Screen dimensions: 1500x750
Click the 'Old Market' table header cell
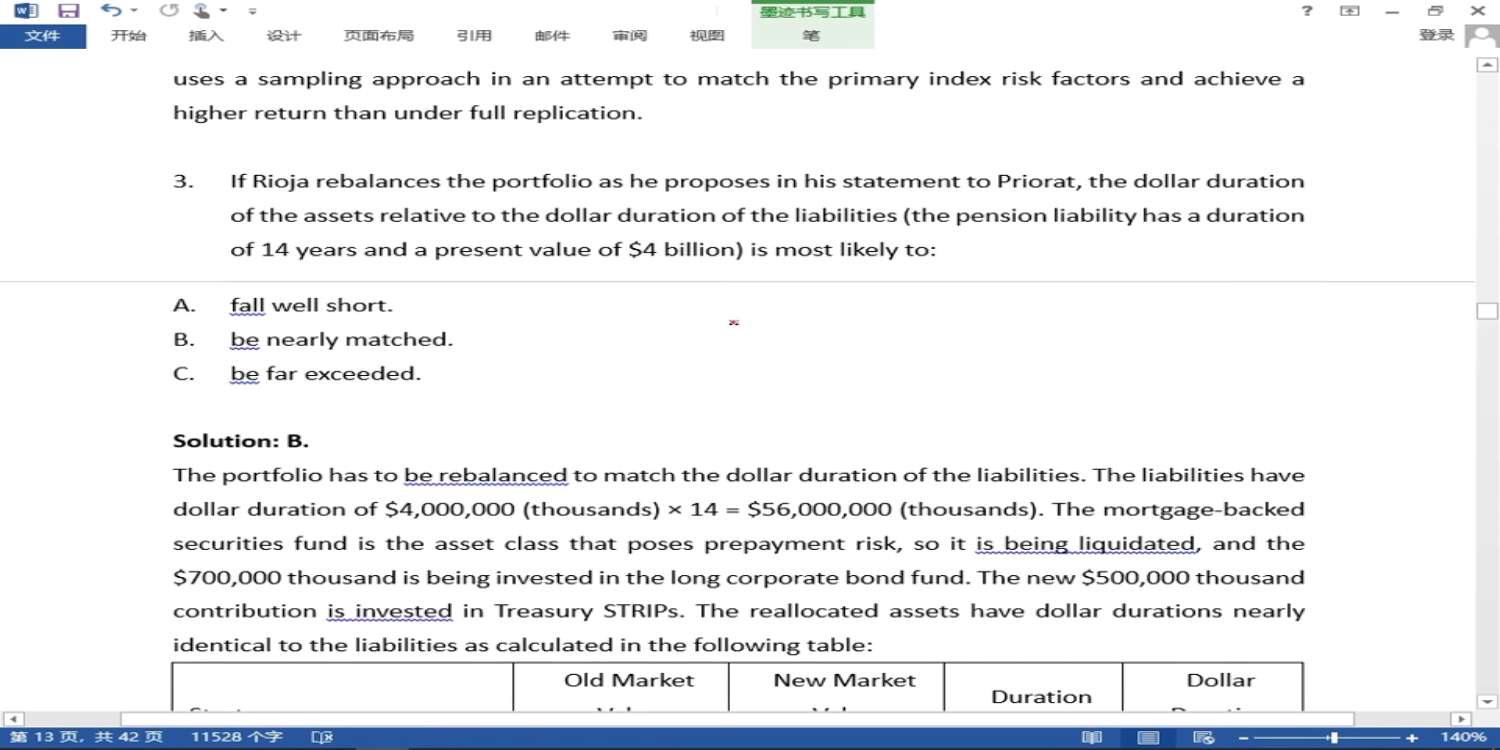629,680
